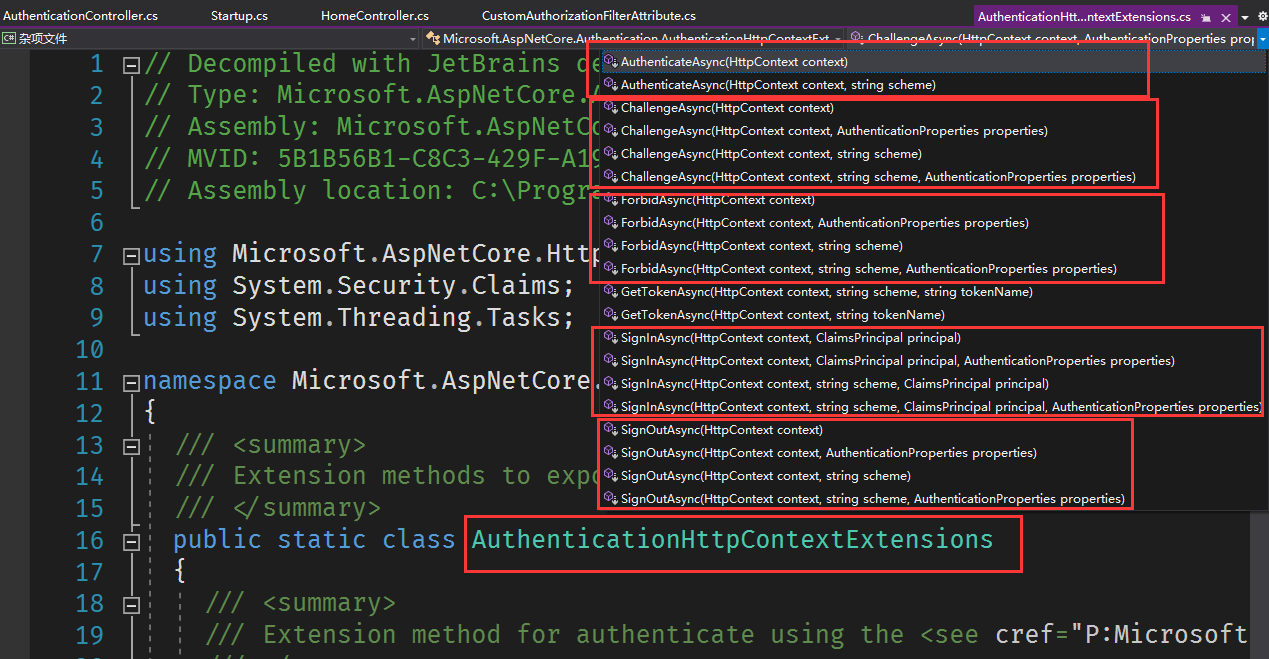
Task: Select AuthenticateAsync(HttpContext context, string scheme) member
Action: coord(777,85)
